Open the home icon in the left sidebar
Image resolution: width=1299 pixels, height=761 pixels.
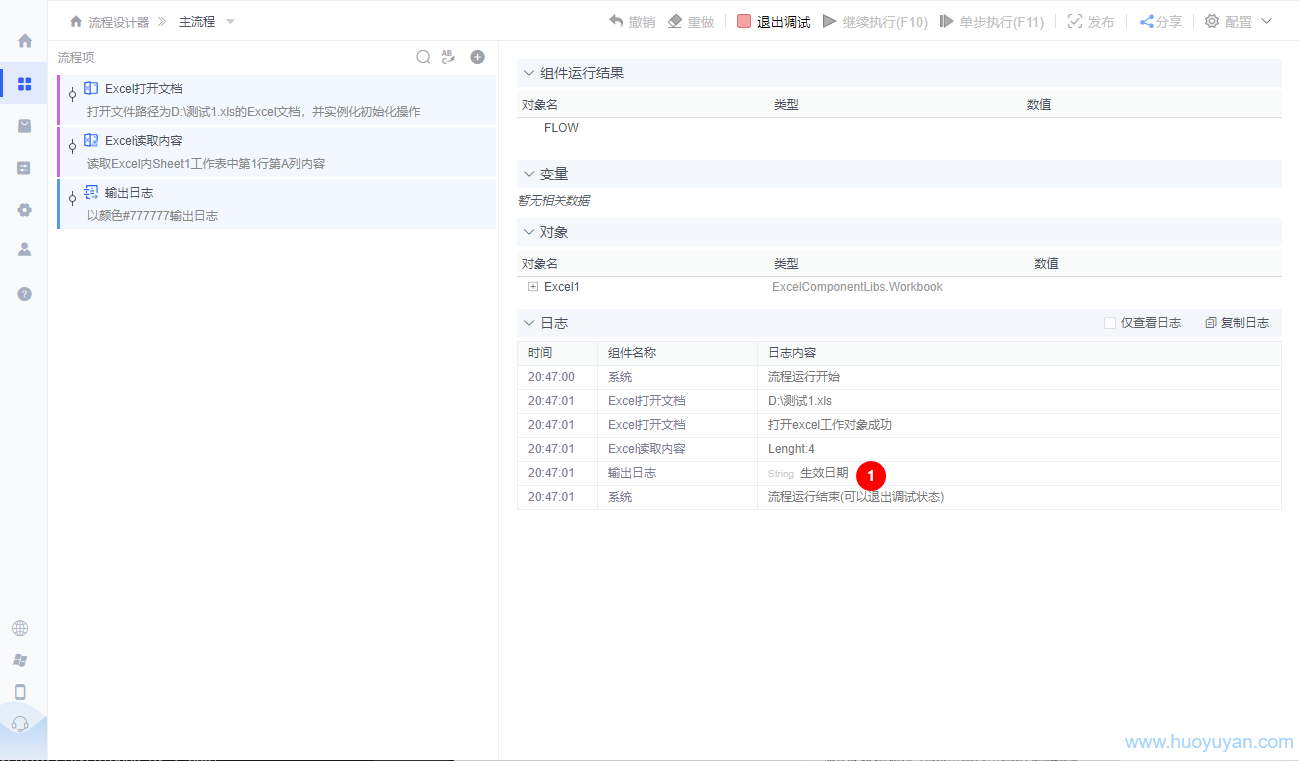tap(22, 41)
